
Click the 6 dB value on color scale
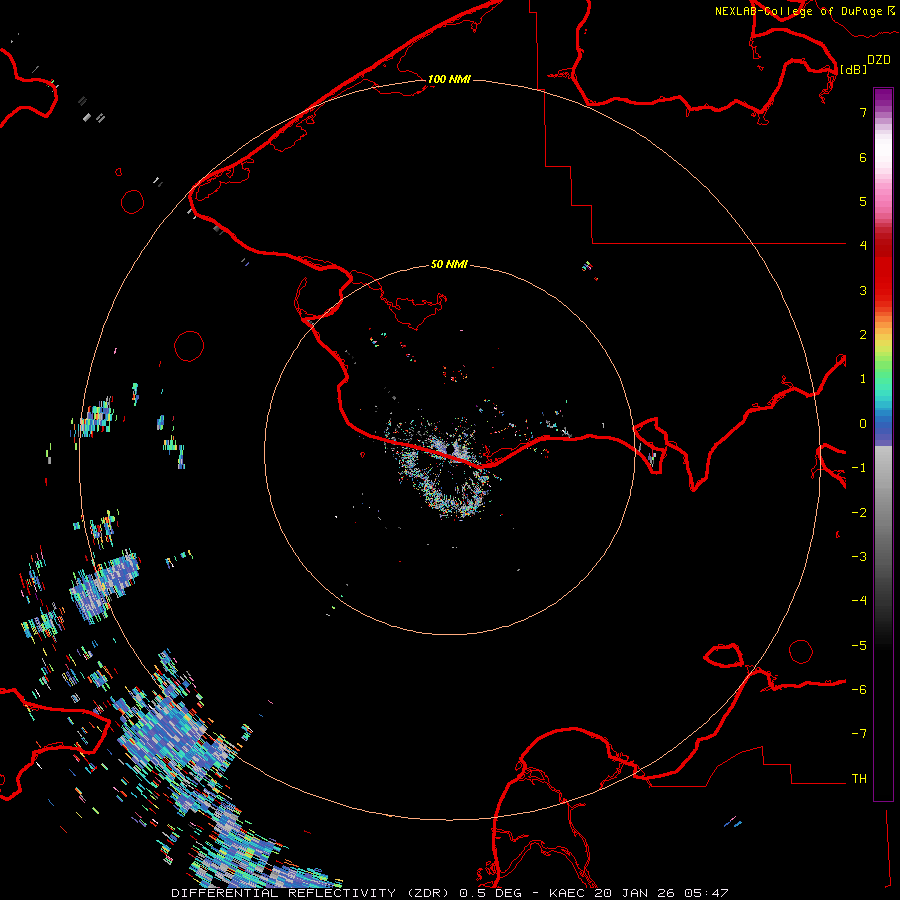pyautogui.click(x=863, y=157)
